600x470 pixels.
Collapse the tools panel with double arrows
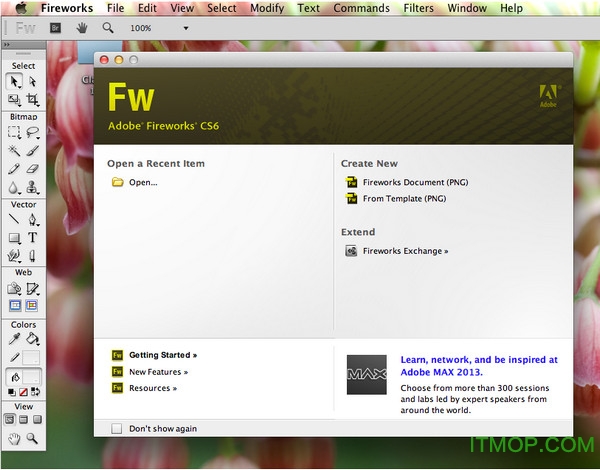point(7,45)
